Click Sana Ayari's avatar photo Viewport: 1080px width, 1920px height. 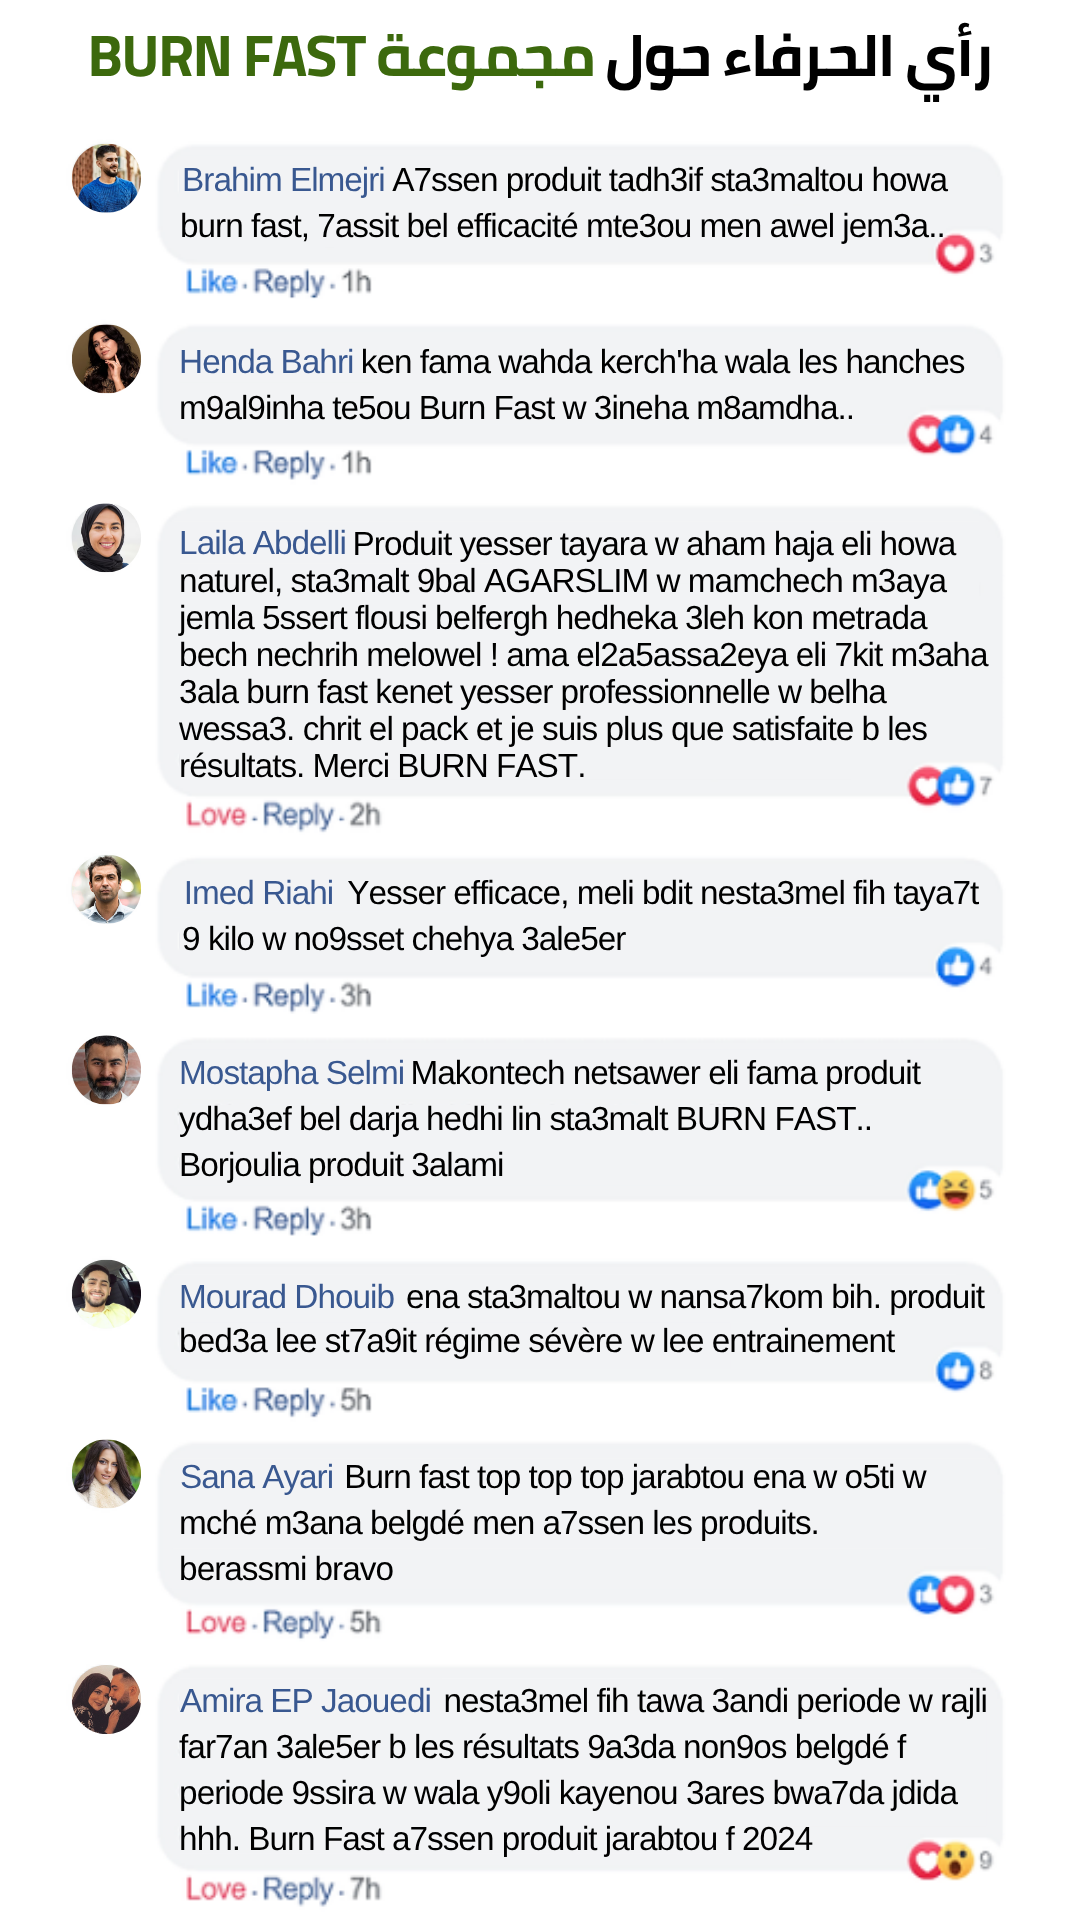pos(106,1473)
